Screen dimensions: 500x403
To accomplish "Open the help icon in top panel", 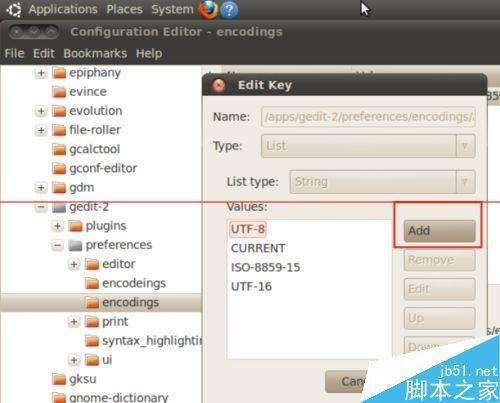I will pyautogui.click(x=229, y=9).
